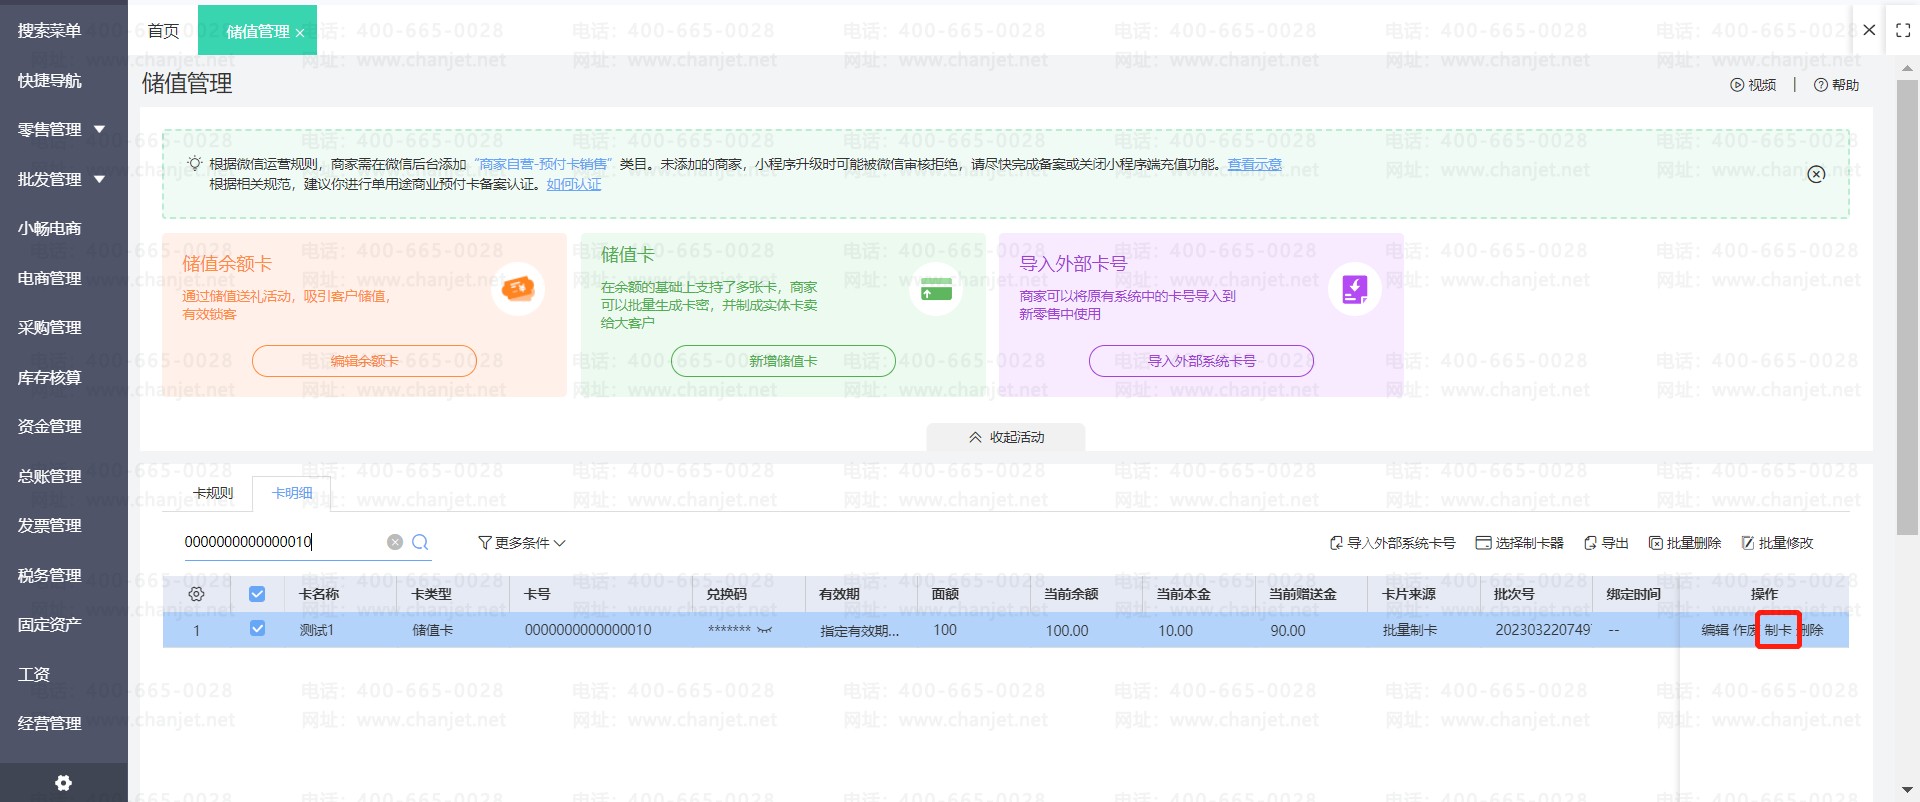Reveal hidden redemption code with eye icon
Image resolution: width=1920 pixels, height=802 pixels.
tap(765, 630)
